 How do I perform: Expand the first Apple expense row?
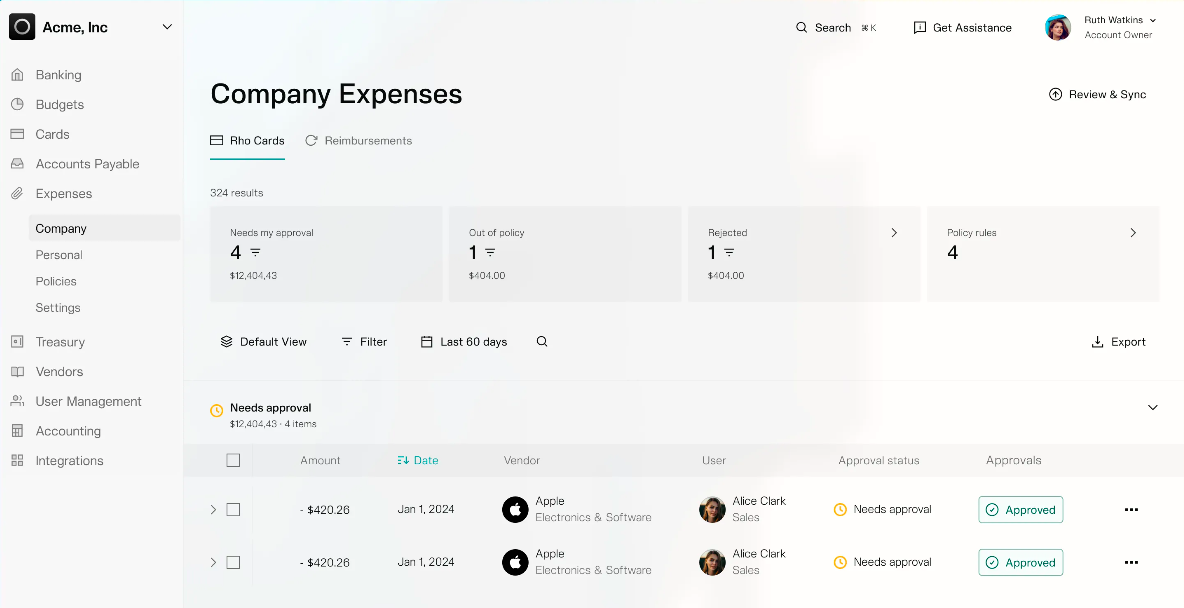click(213, 510)
